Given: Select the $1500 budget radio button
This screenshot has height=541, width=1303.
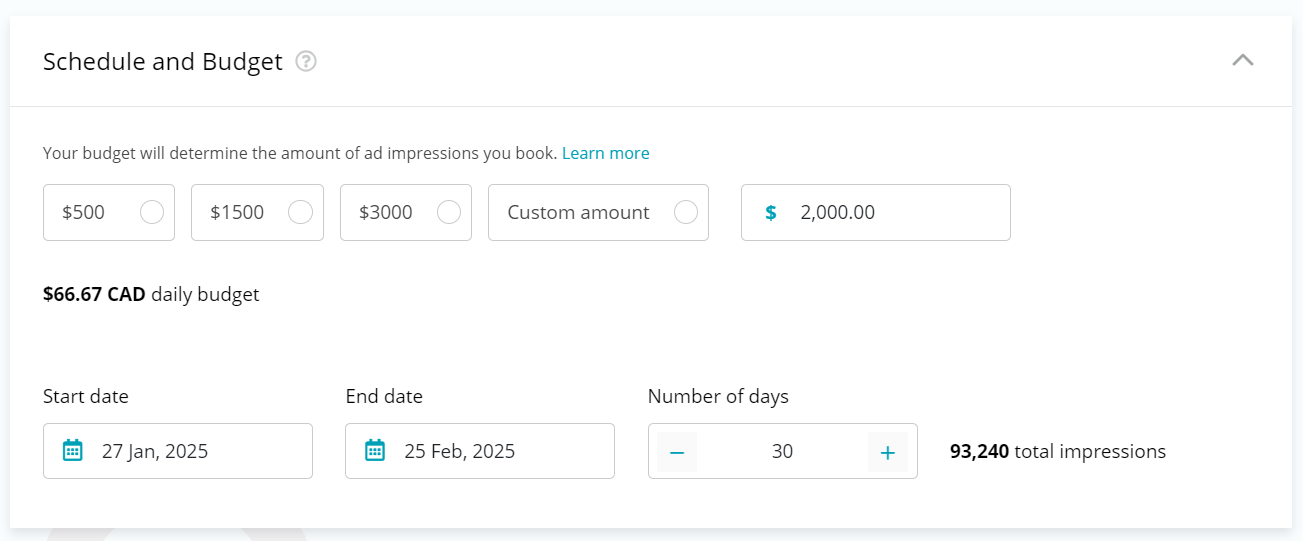Looking at the screenshot, I should (x=300, y=212).
